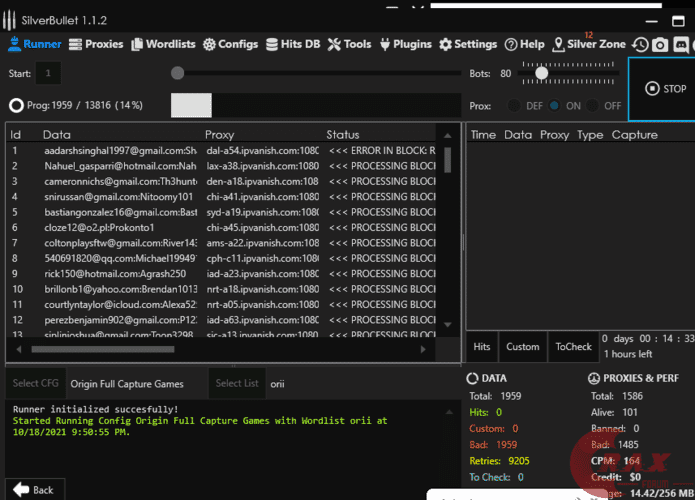The image size is (695, 500).
Task: Sort by the Data column header in bot list
Action: [x=57, y=135]
